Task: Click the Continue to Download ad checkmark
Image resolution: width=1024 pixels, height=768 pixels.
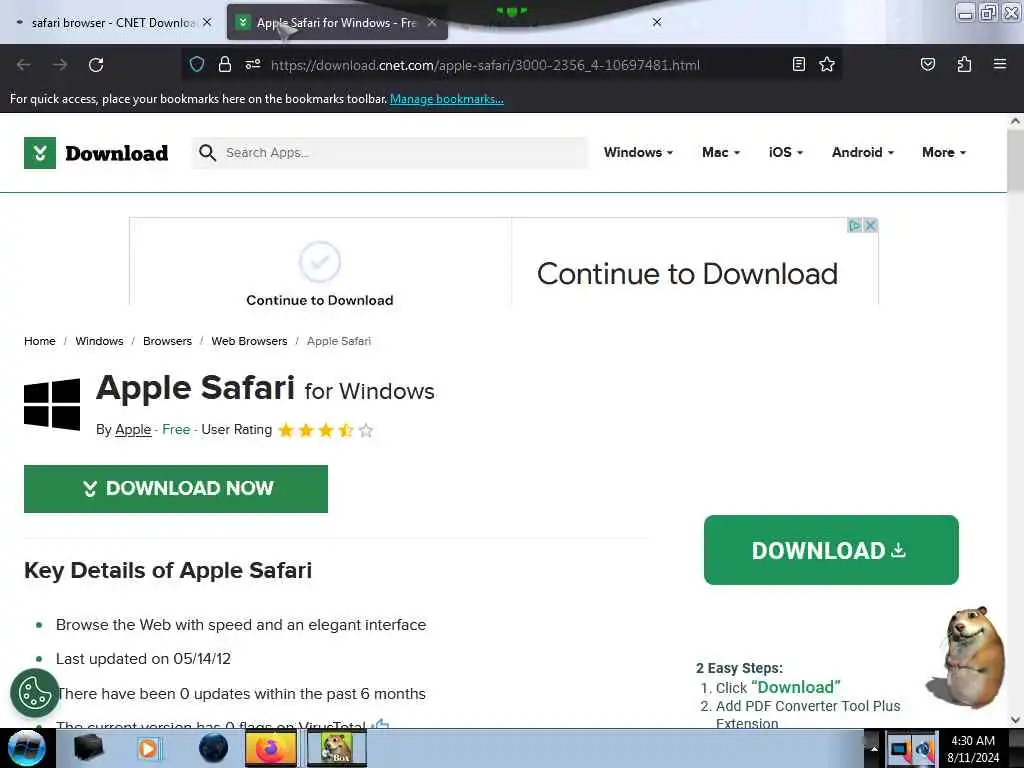Action: tap(319, 262)
